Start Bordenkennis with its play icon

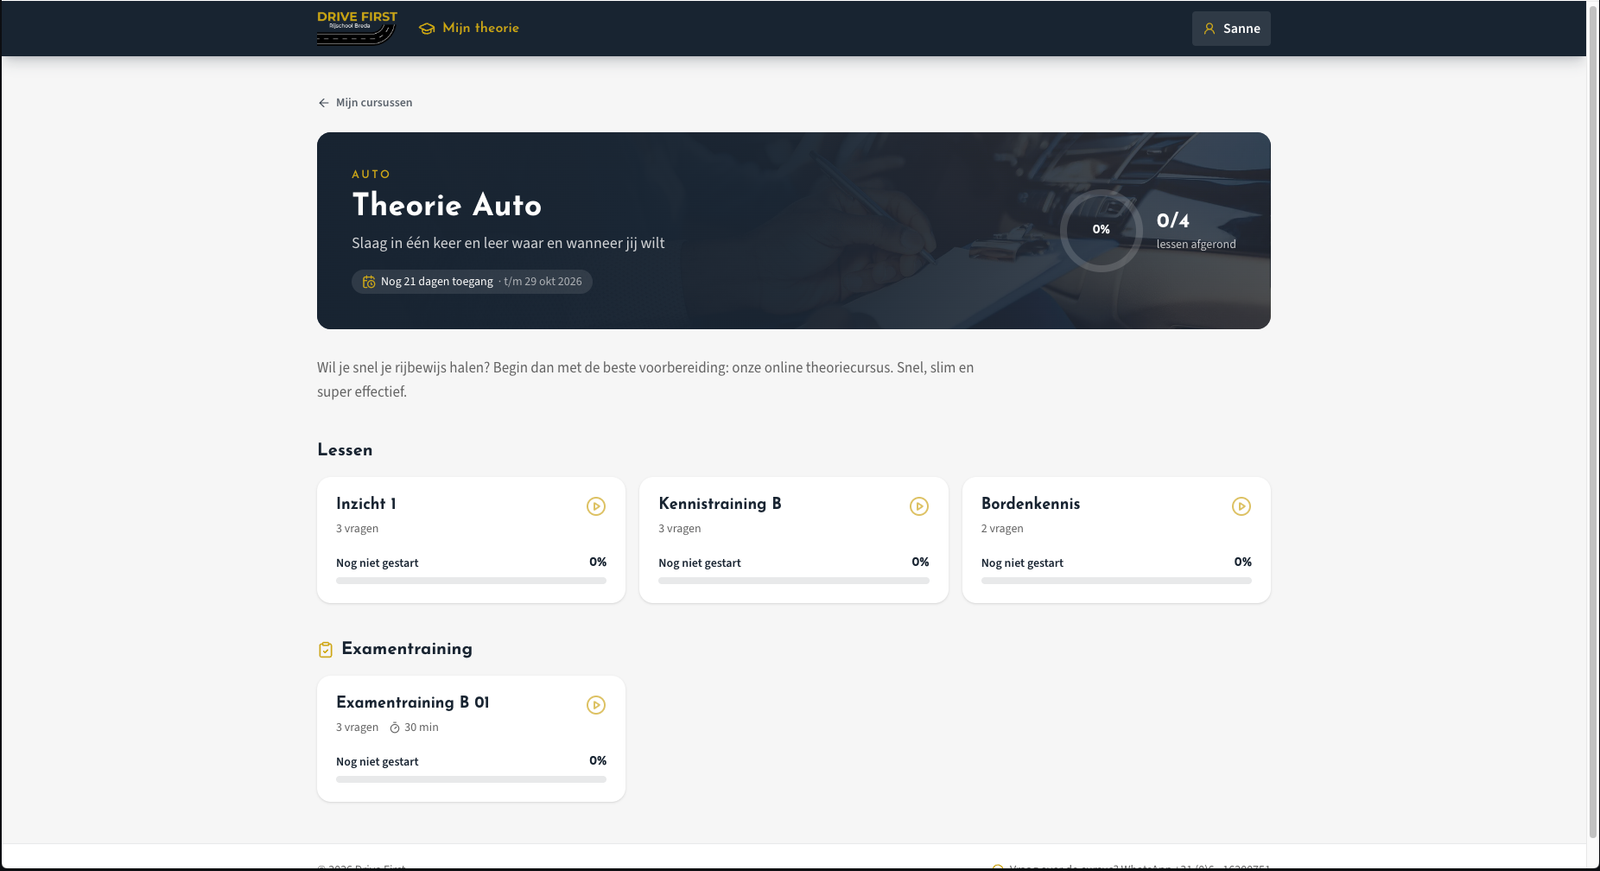[1241, 507]
